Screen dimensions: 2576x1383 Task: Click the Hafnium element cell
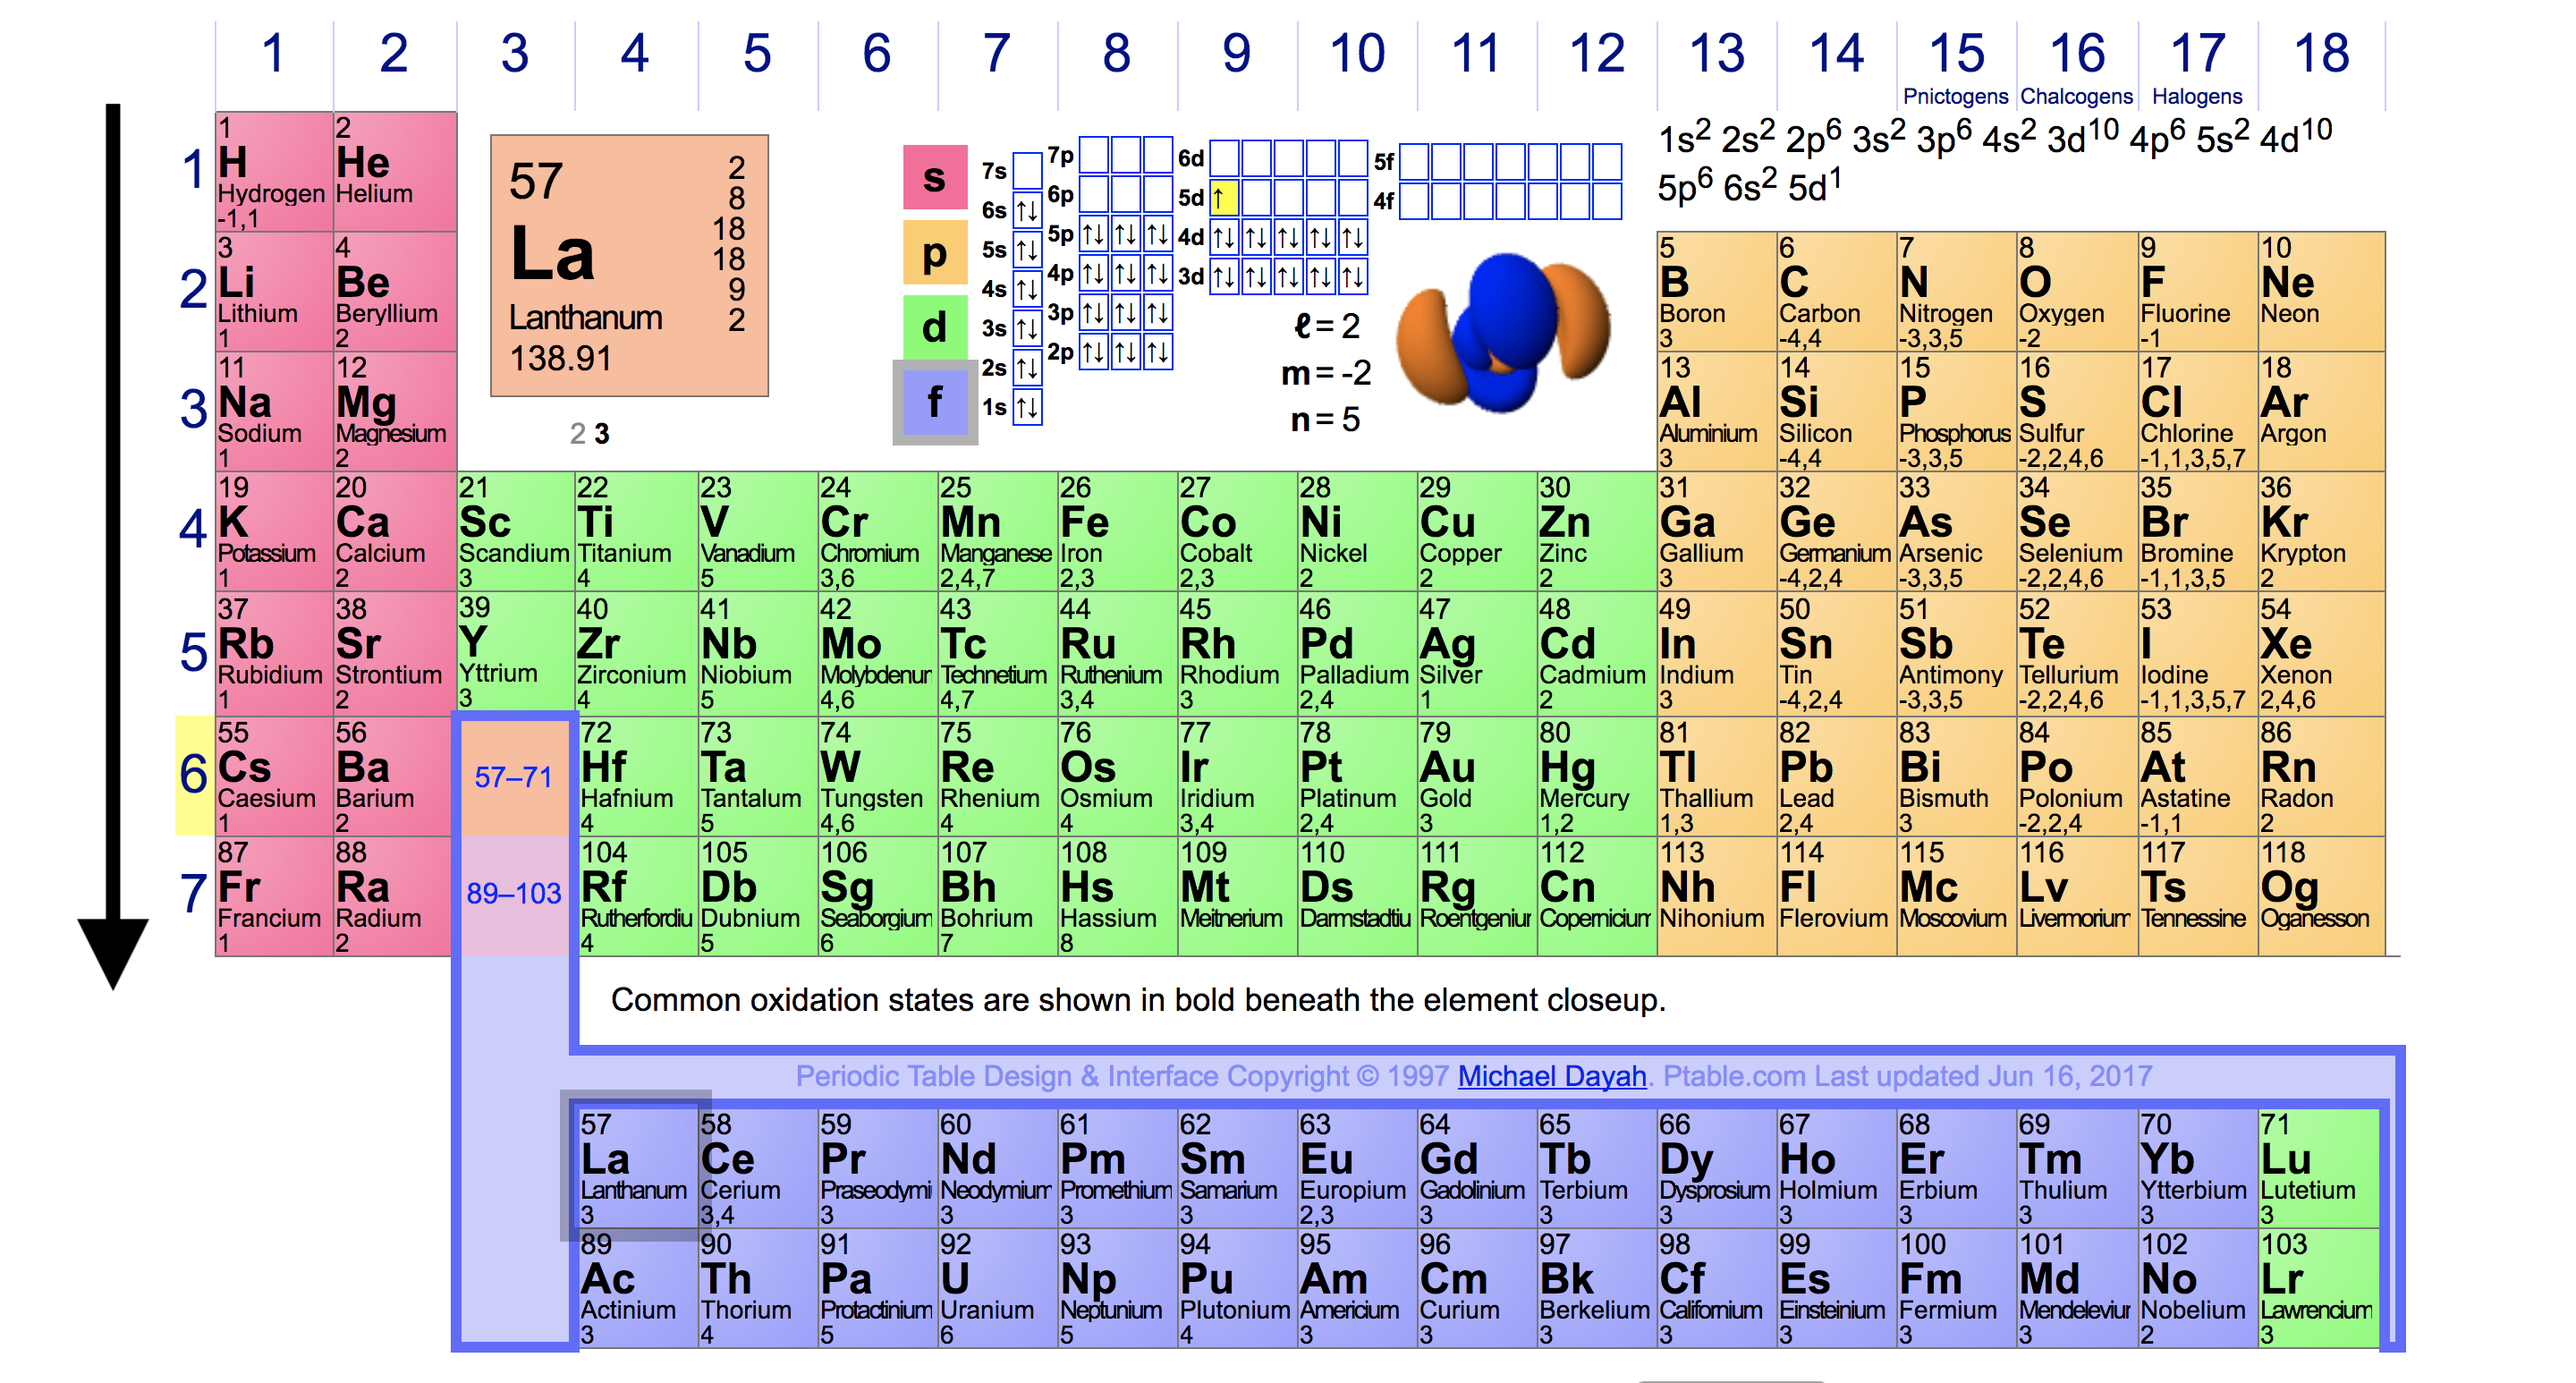(x=638, y=776)
